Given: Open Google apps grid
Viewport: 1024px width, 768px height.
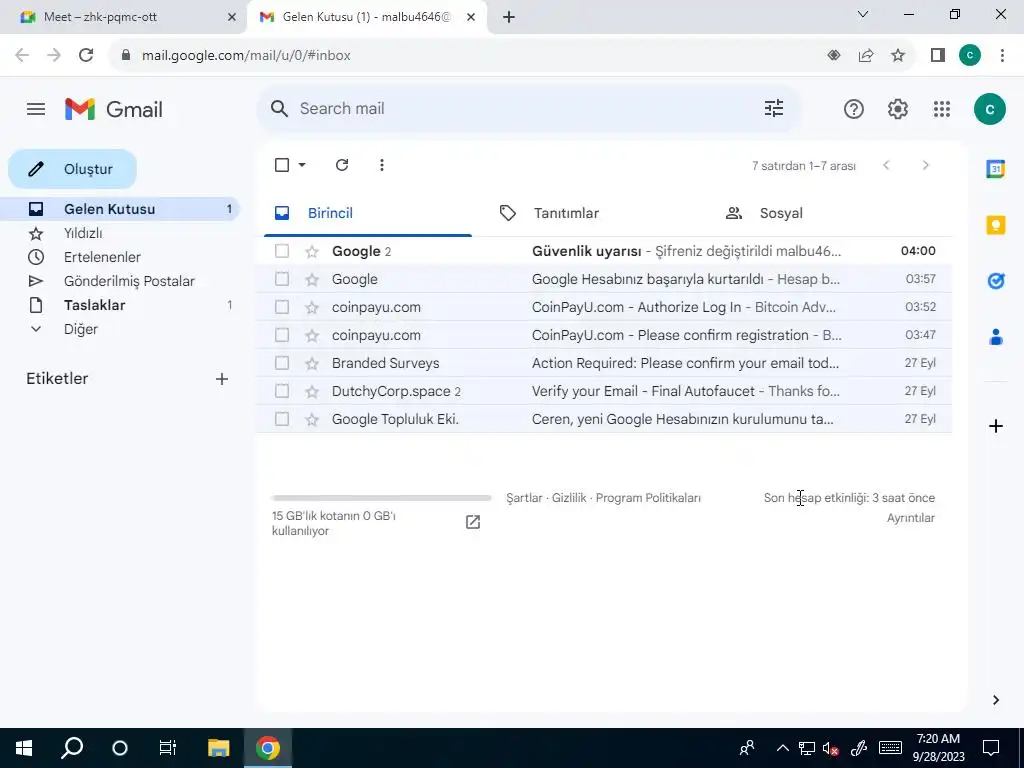Looking at the screenshot, I should click(x=942, y=109).
